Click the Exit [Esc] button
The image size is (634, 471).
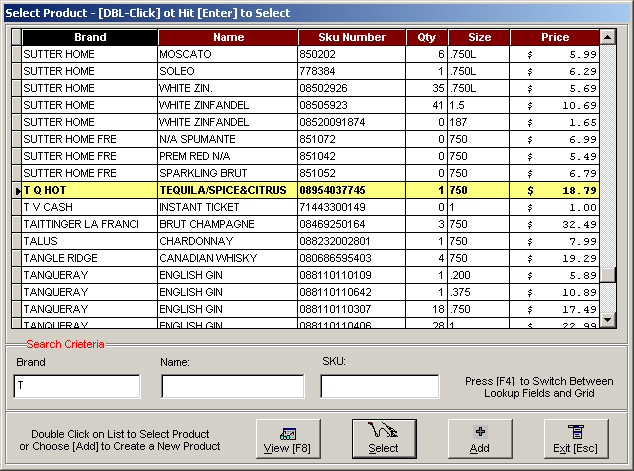576,439
